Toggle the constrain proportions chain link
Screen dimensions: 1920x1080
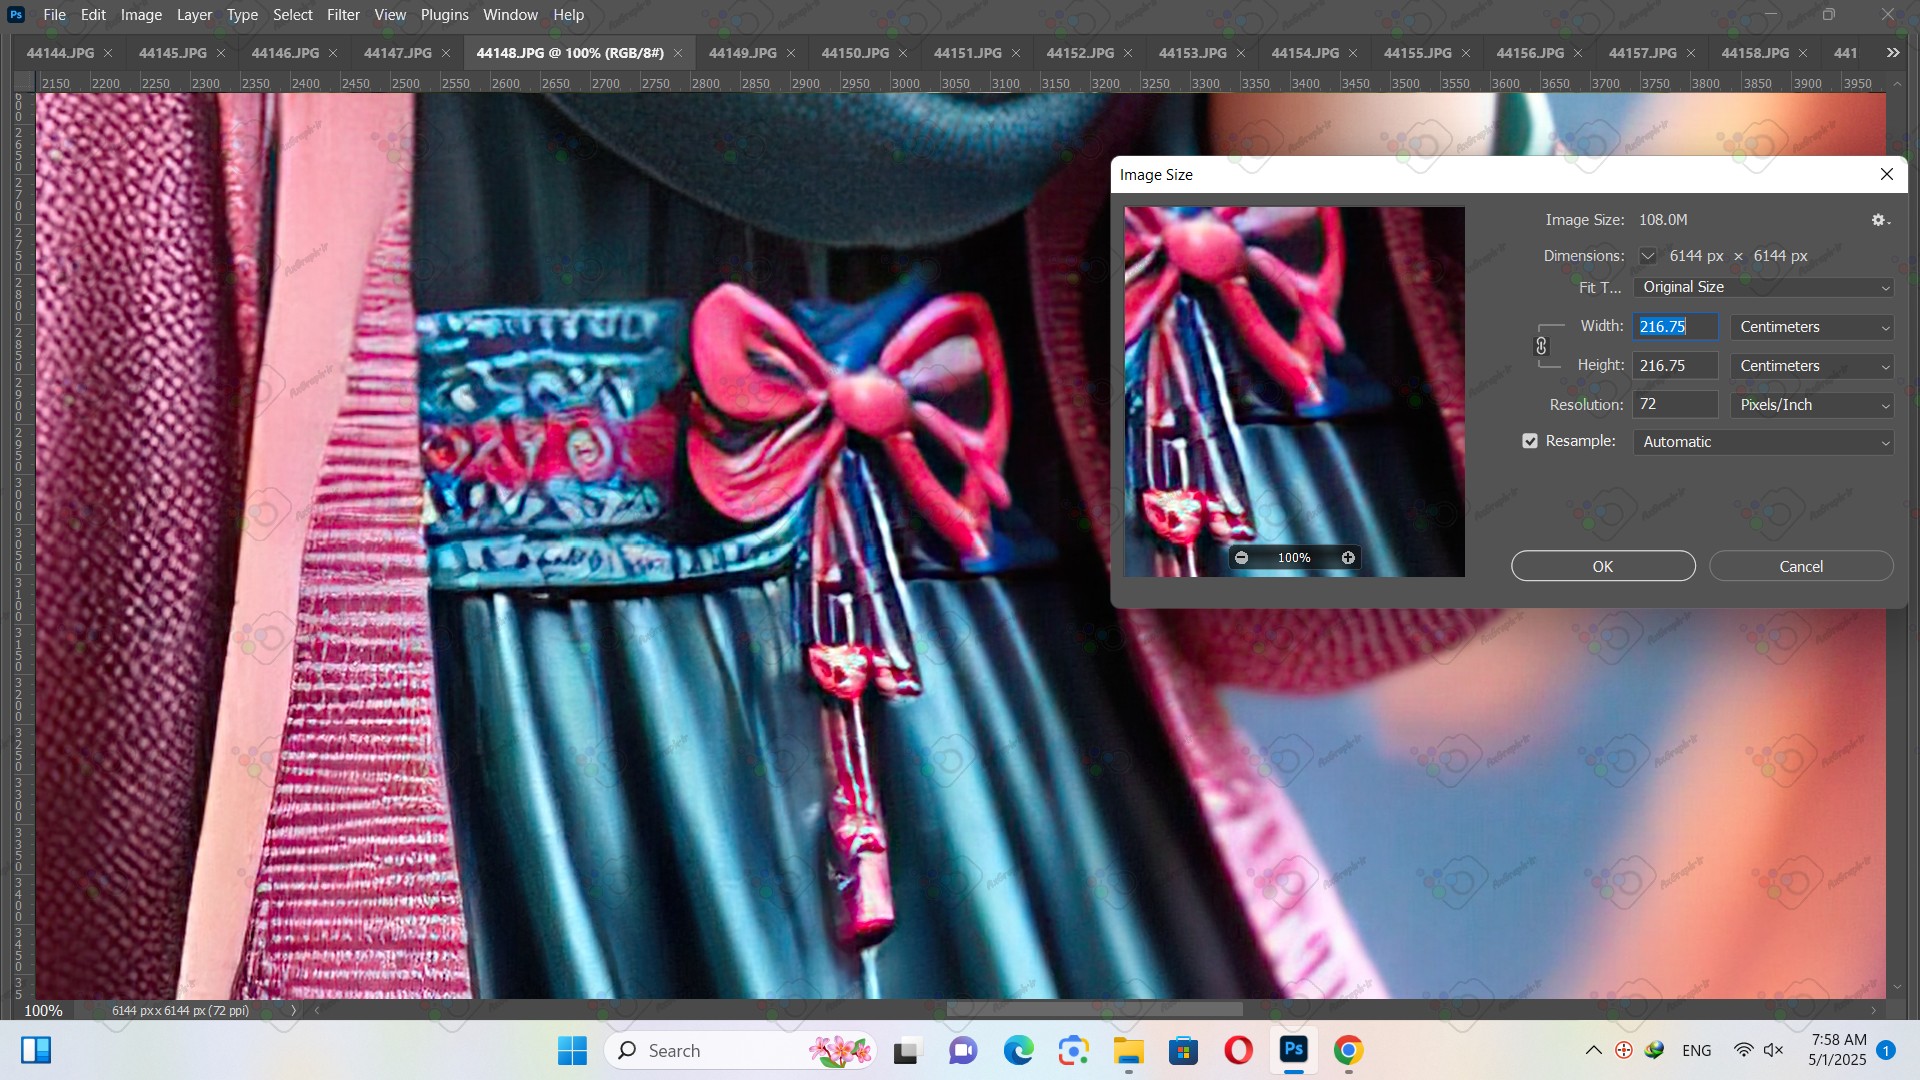pyautogui.click(x=1541, y=346)
